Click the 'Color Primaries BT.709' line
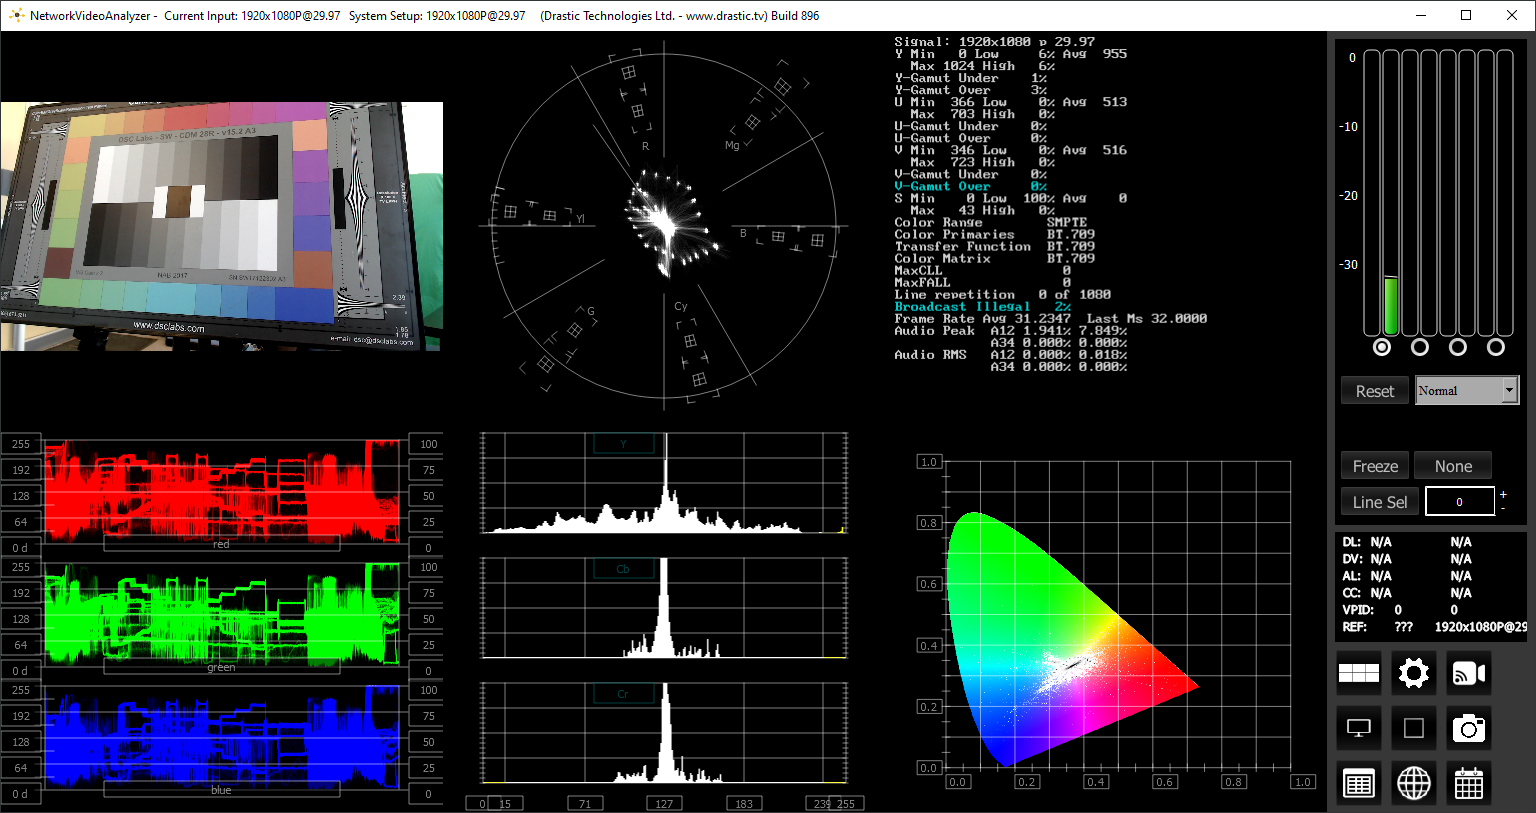Image resolution: width=1536 pixels, height=813 pixels. point(994,234)
